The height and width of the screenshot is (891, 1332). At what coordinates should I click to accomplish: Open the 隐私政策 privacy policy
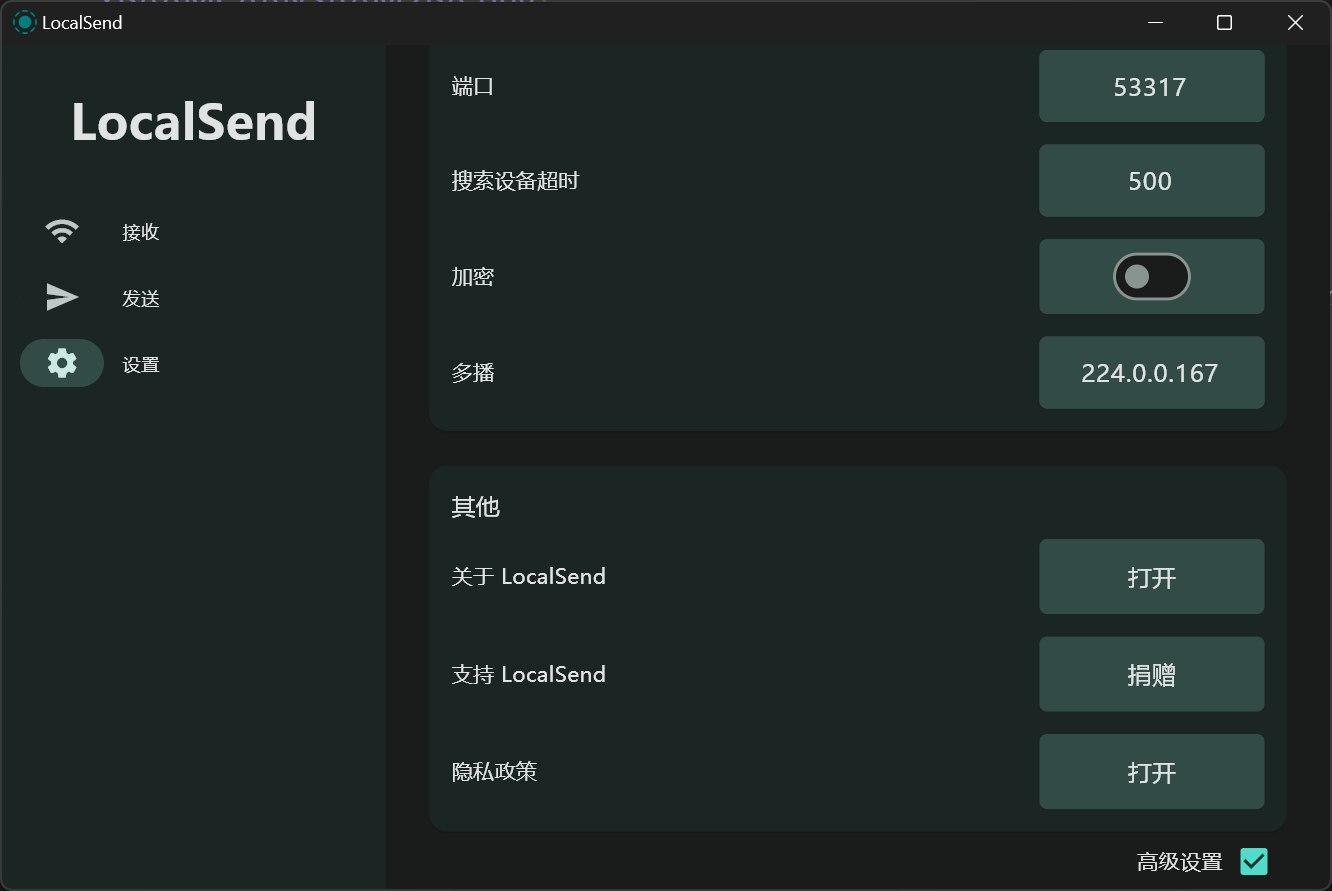click(x=1151, y=772)
